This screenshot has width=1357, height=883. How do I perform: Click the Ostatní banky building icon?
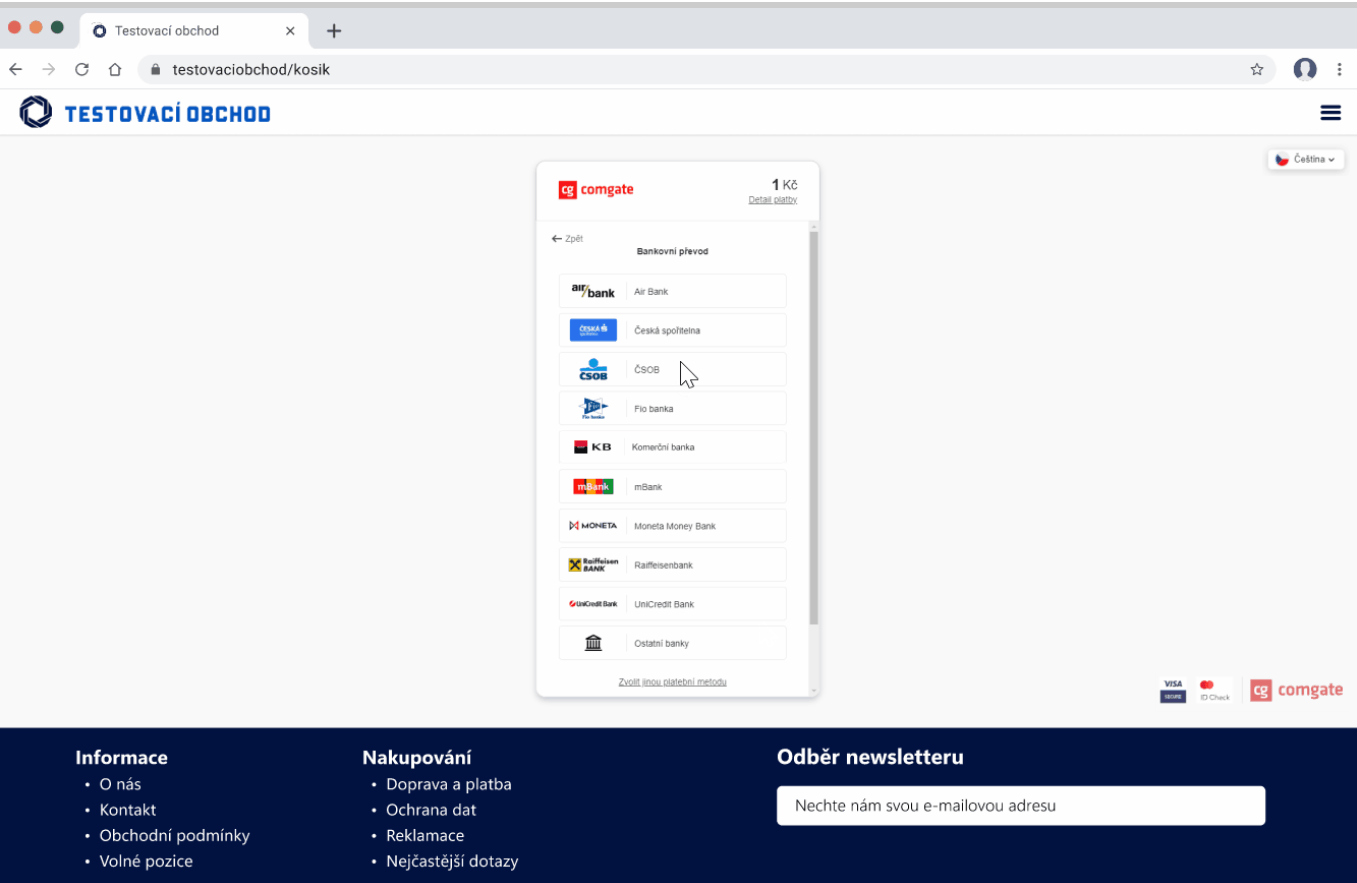[593, 643]
